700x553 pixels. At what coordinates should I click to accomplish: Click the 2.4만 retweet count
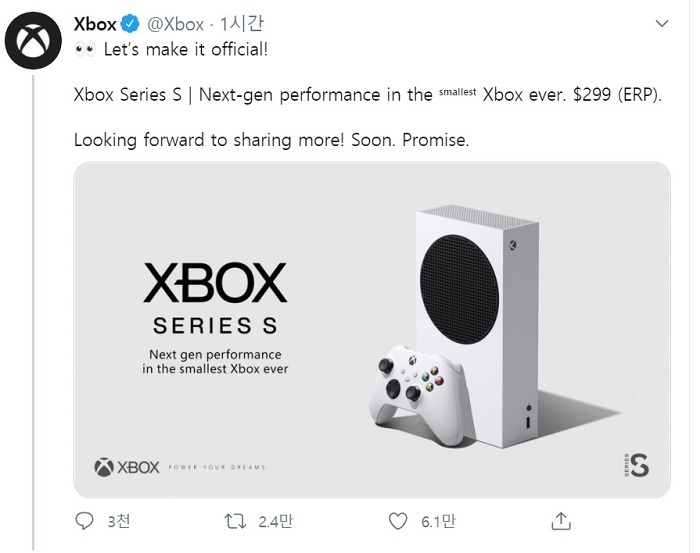pyautogui.click(x=274, y=521)
